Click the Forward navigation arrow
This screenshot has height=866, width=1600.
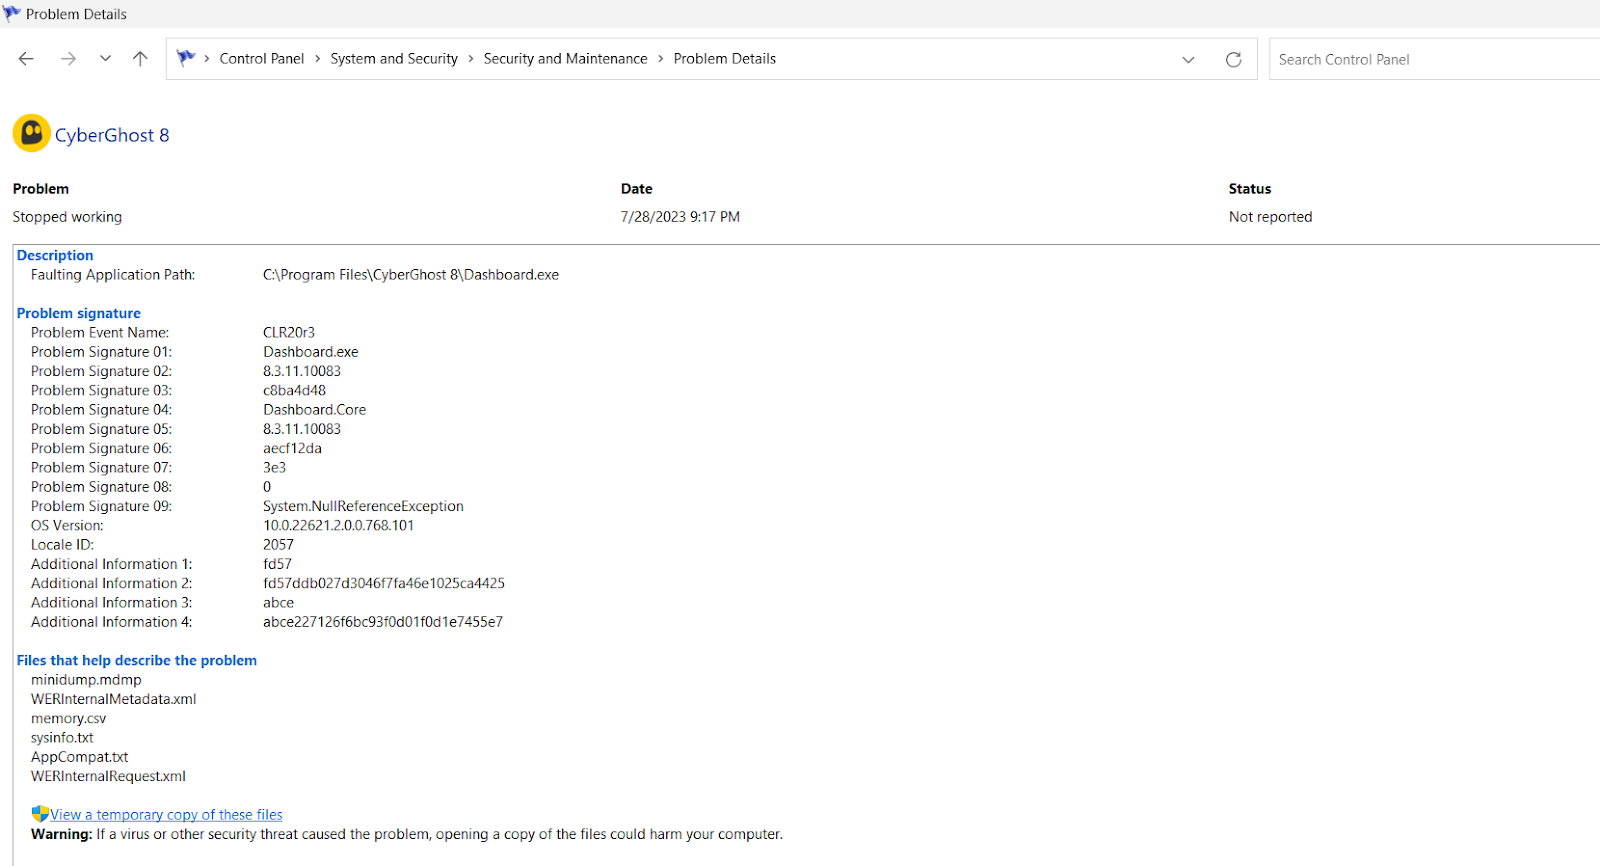click(68, 59)
